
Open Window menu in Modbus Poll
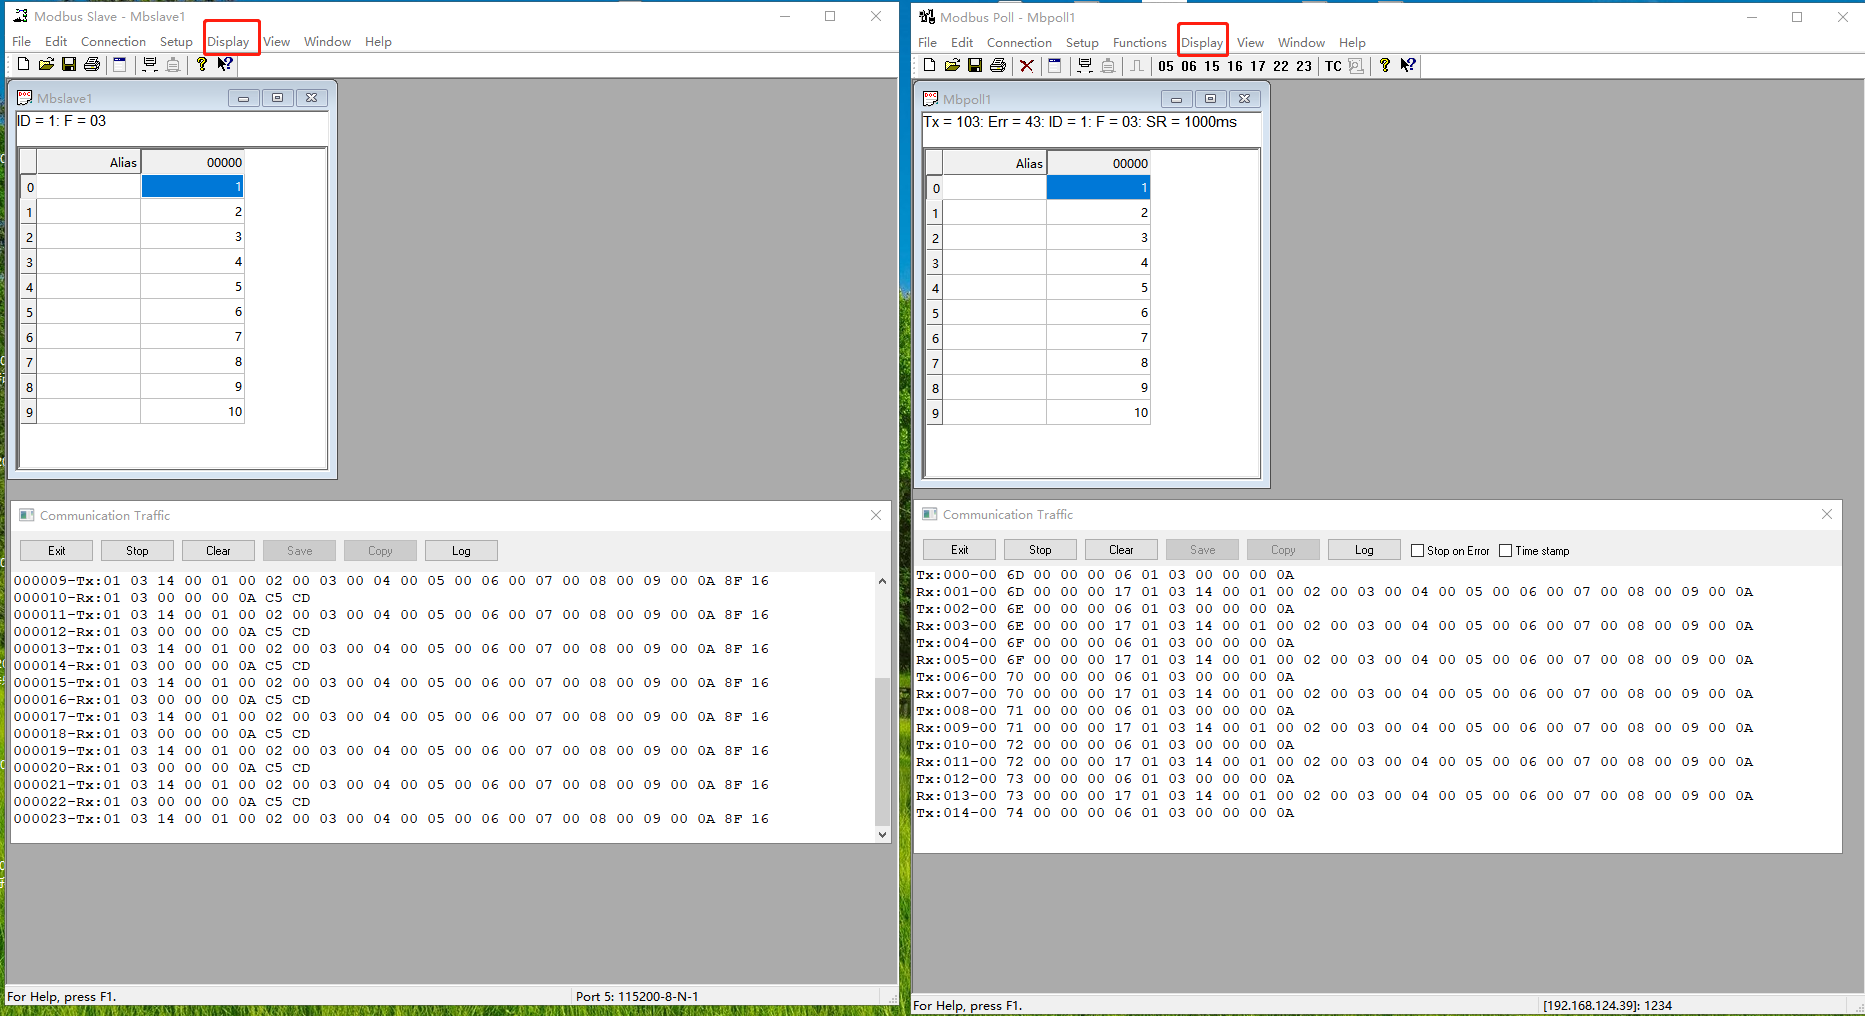click(1301, 43)
